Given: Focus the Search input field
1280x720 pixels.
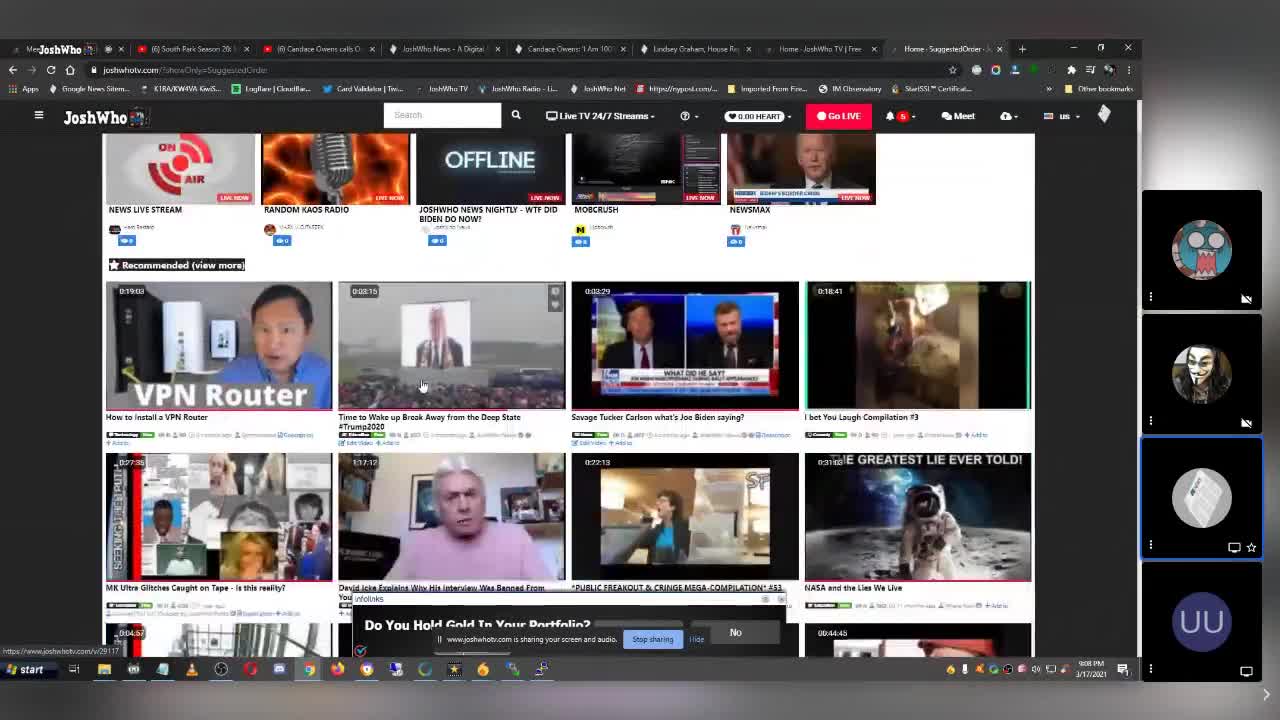Looking at the screenshot, I should click(x=442, y=115).
